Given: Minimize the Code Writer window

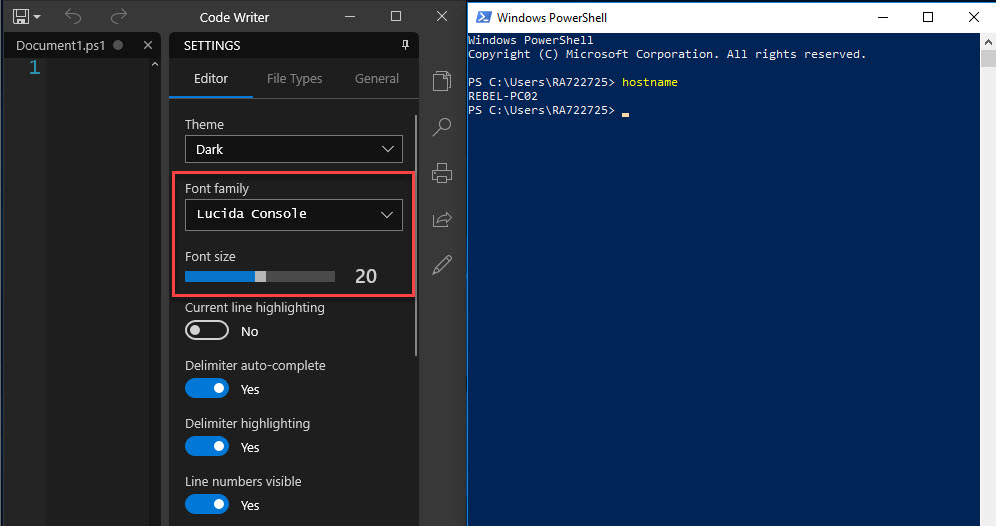Looking at the screenshot, I should tap(350, 17).
